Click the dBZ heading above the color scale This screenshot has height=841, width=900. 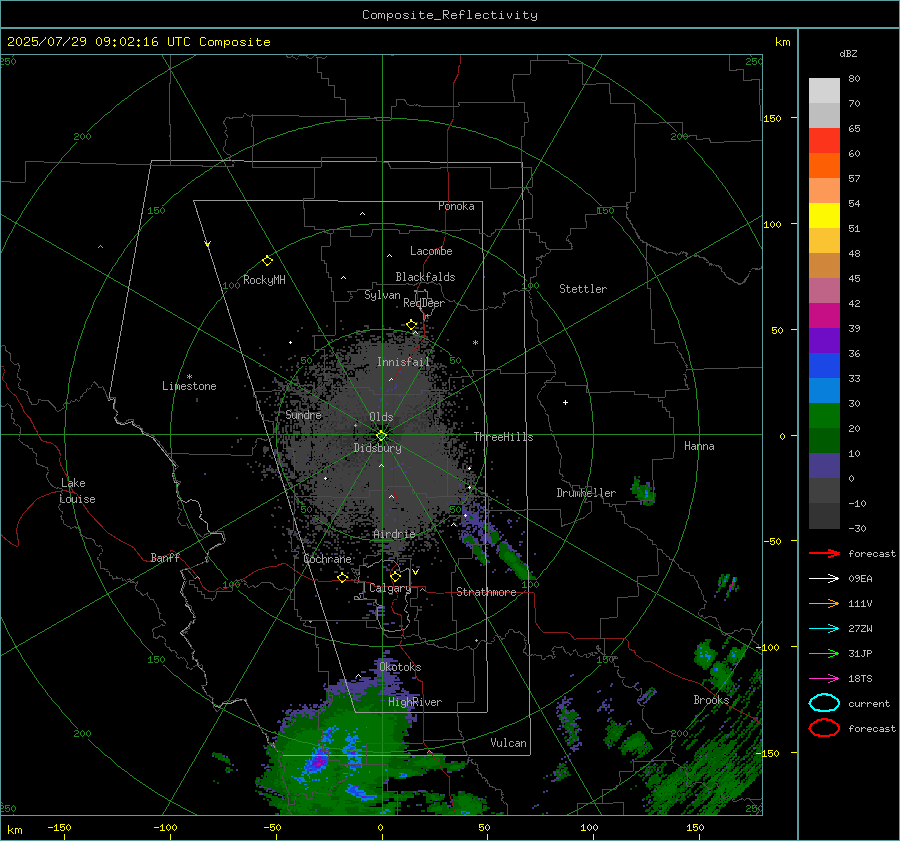coord(848,53)
